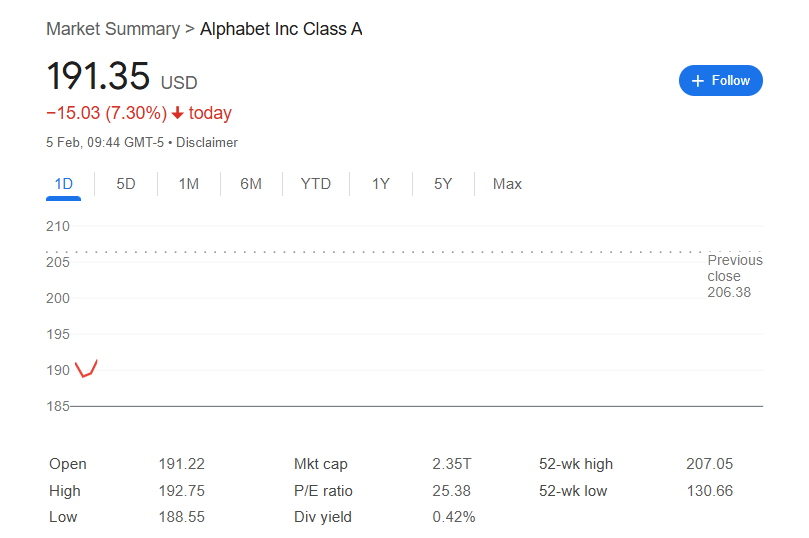The image size is (809, 538).
Task: Click the plus icon on Follow button
Action: click(x=698, y=81)
